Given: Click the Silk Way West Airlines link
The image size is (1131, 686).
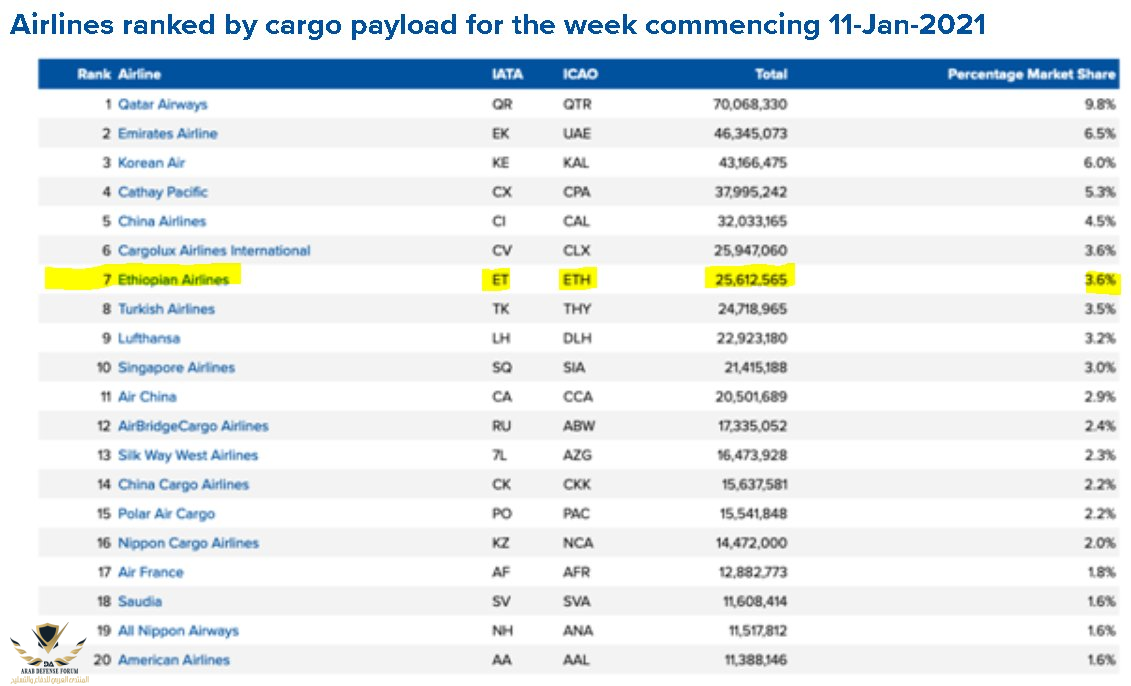Looking at the screenshot, I should pyautogui.click(x=188, y=455).
